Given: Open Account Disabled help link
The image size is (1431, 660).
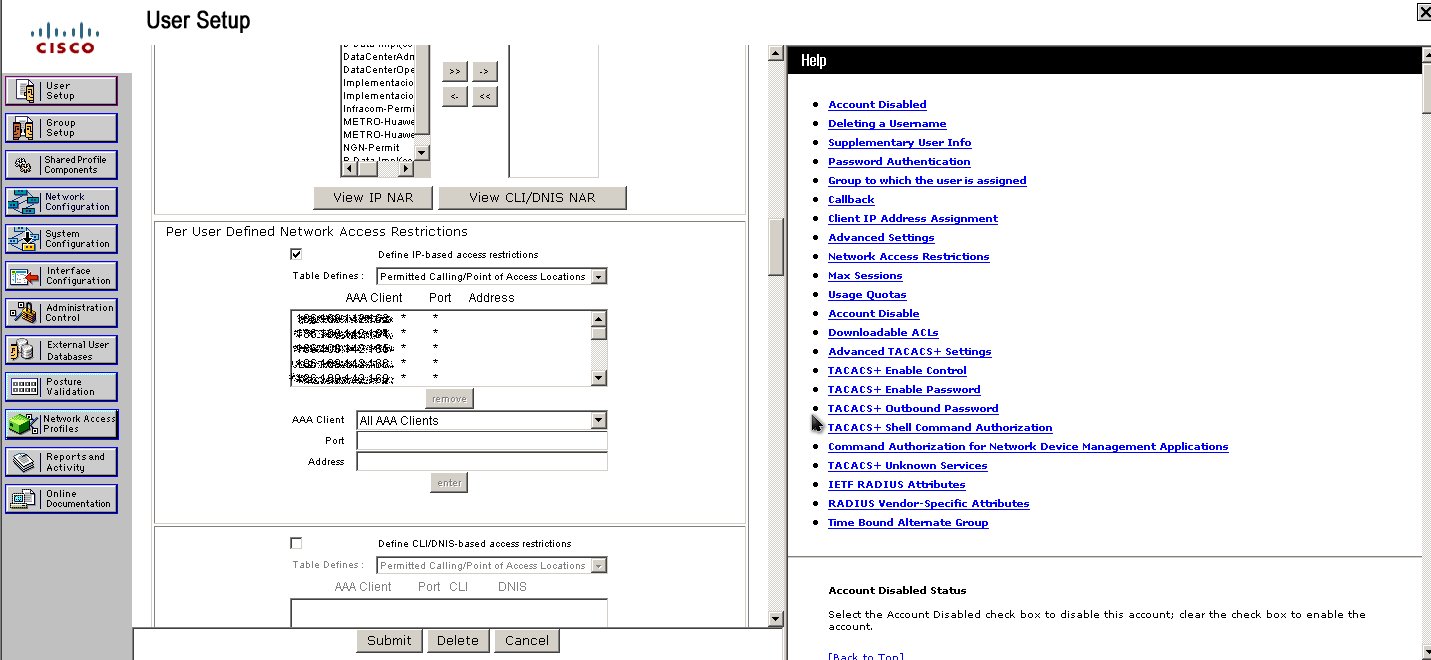Looking at the screenshot, I should (x=877, y=104).
